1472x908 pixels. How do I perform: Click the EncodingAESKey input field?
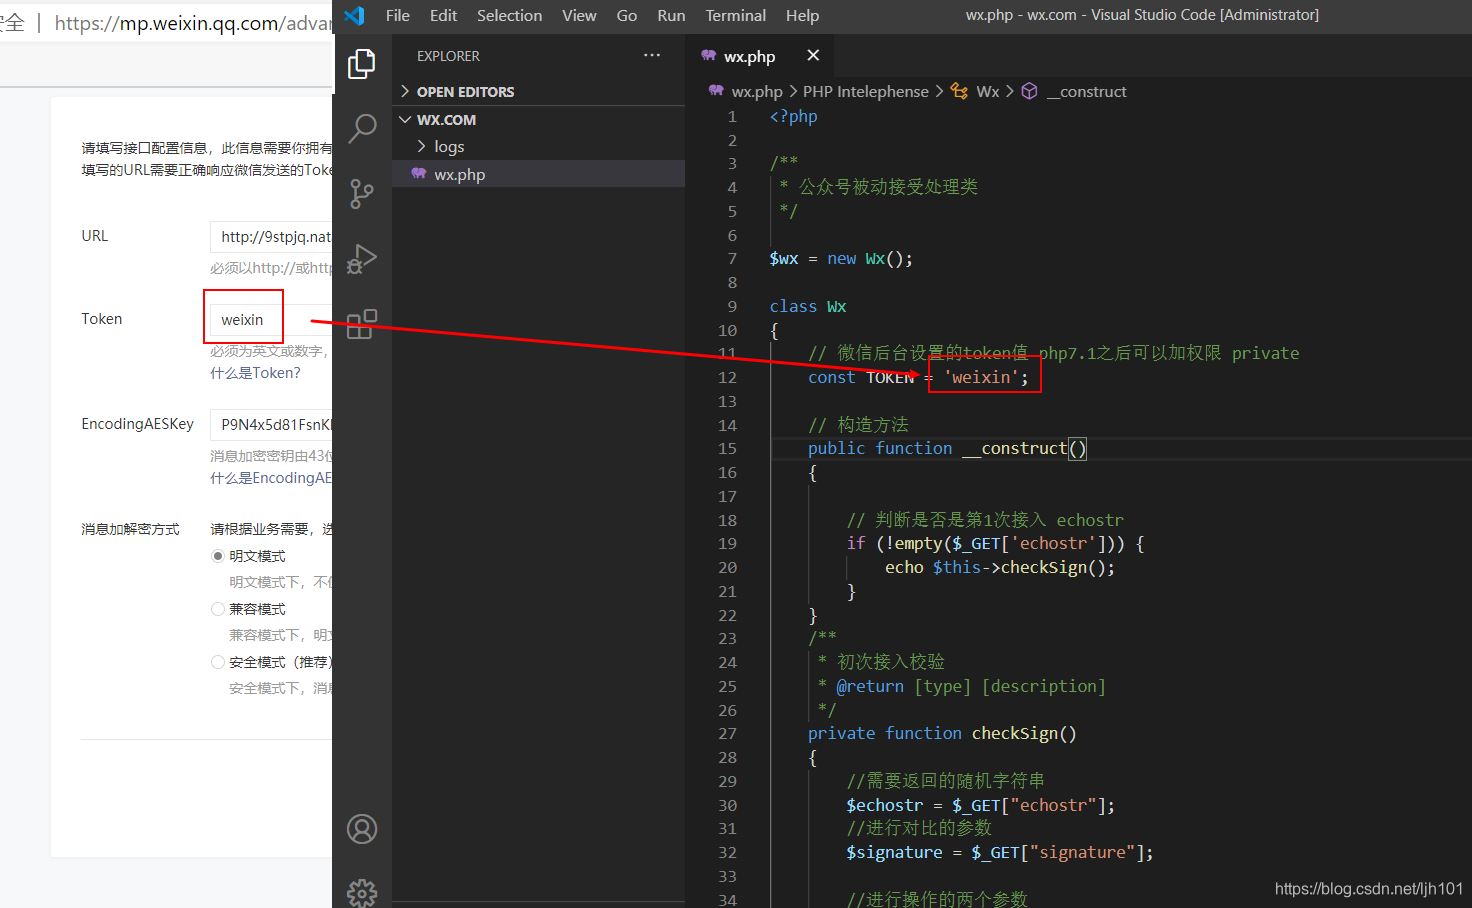(271, 425)
